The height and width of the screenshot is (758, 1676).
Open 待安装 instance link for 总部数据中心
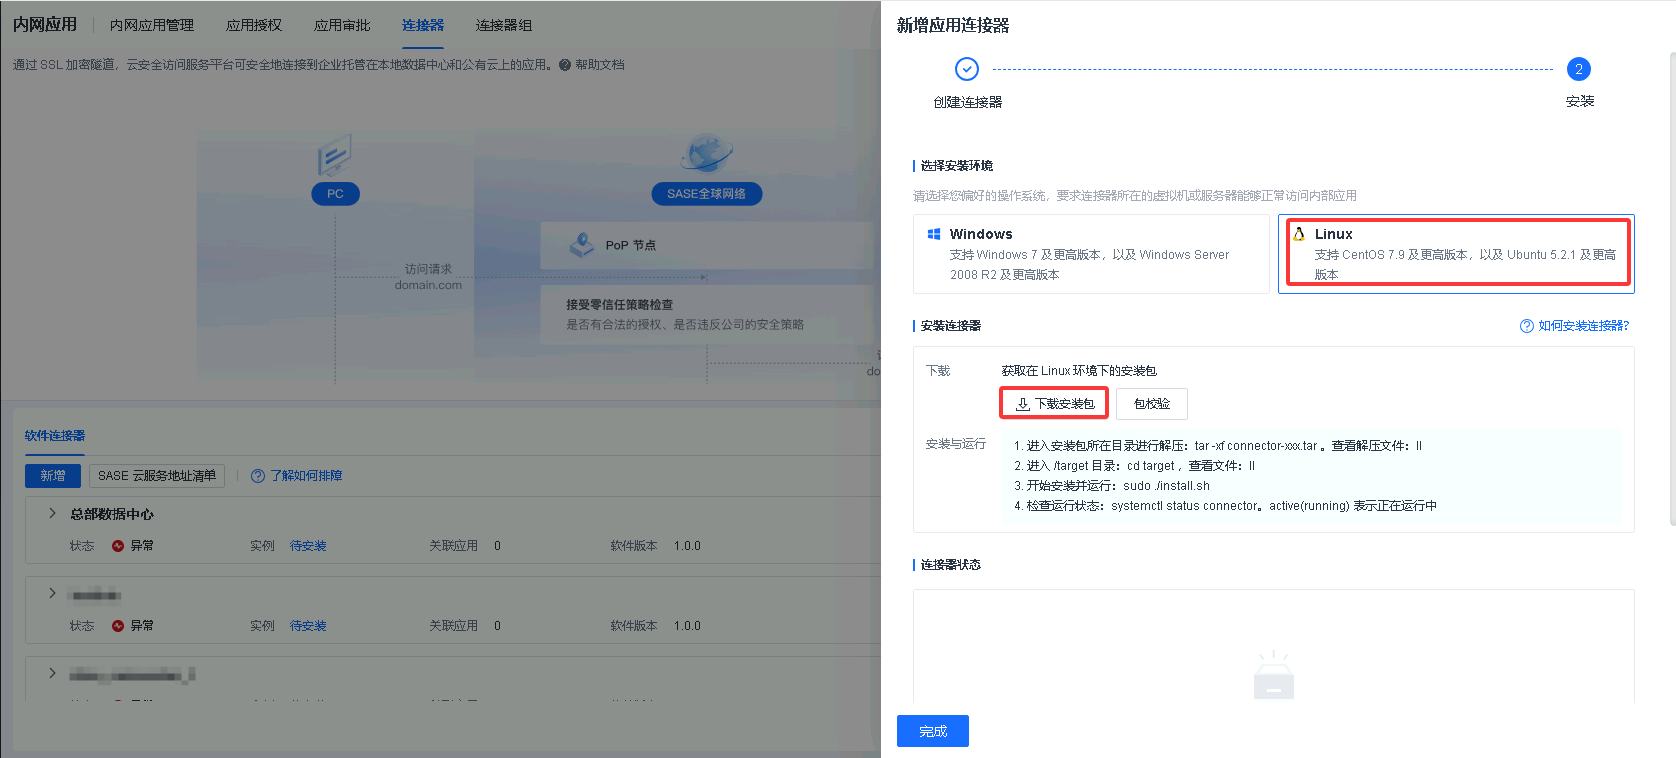(x=308, y=546)
